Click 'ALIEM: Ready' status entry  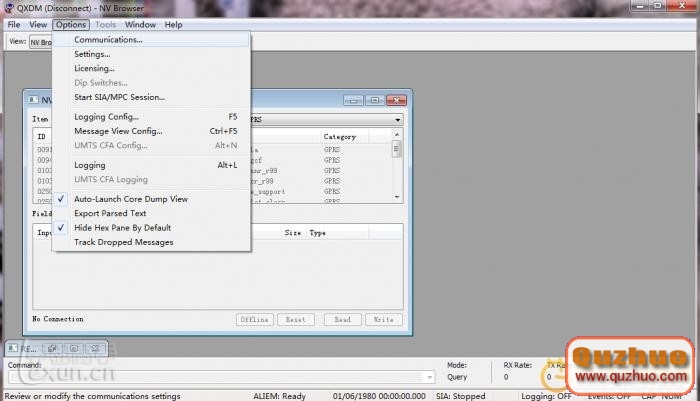(x=279, y=396)
